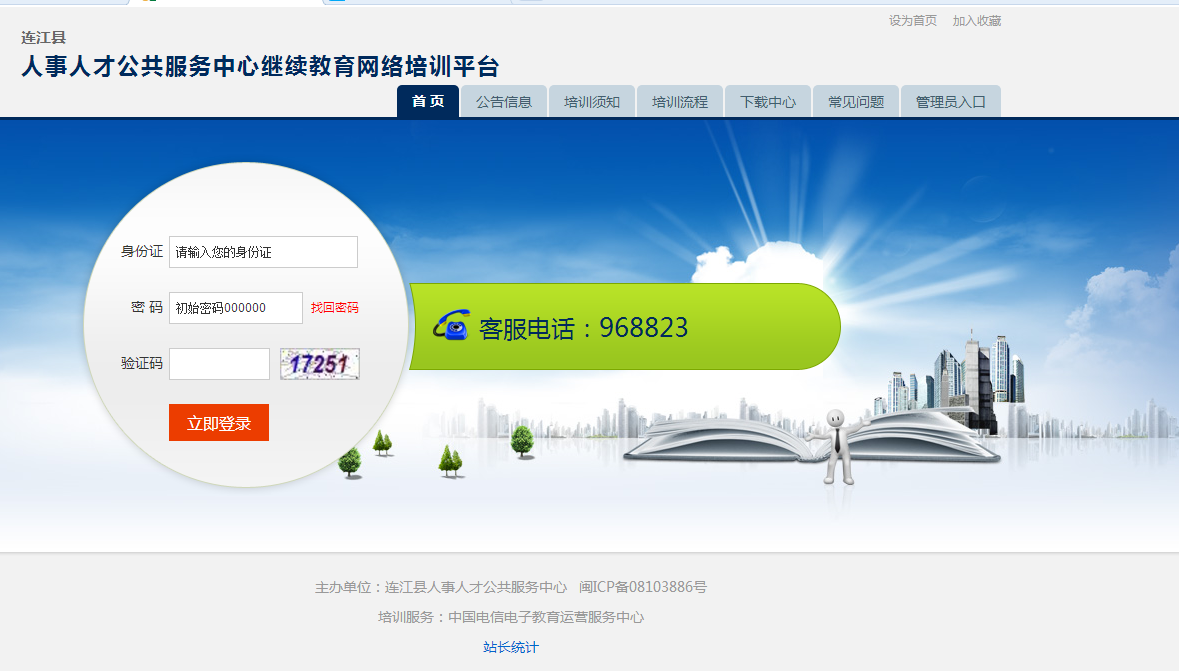Click the blue telephone icon
1179x671 pixels.
(x=451, y=326)
